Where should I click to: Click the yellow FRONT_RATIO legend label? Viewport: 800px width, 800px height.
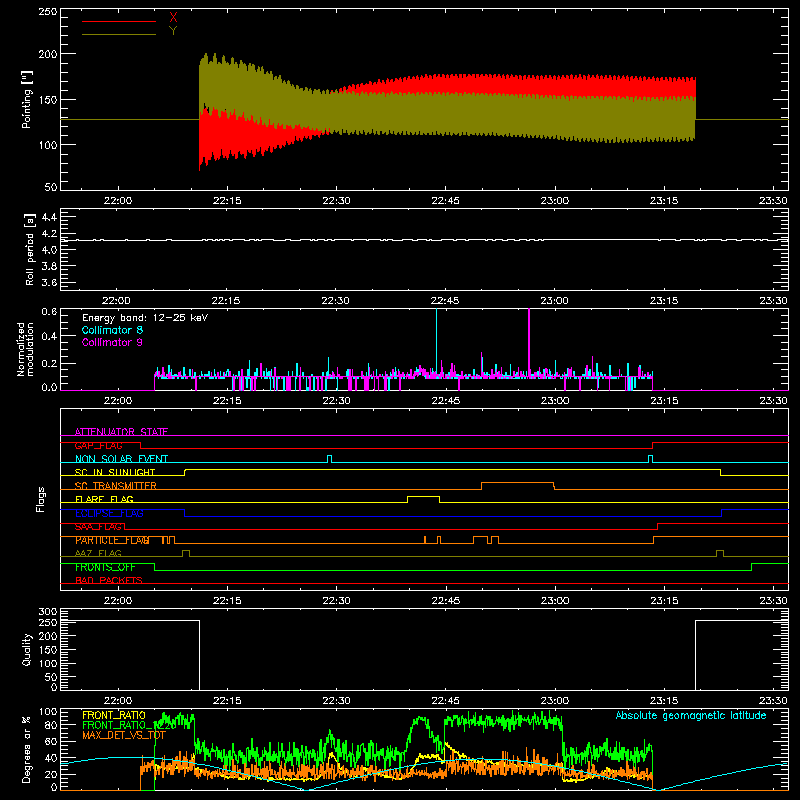[114, 715]
